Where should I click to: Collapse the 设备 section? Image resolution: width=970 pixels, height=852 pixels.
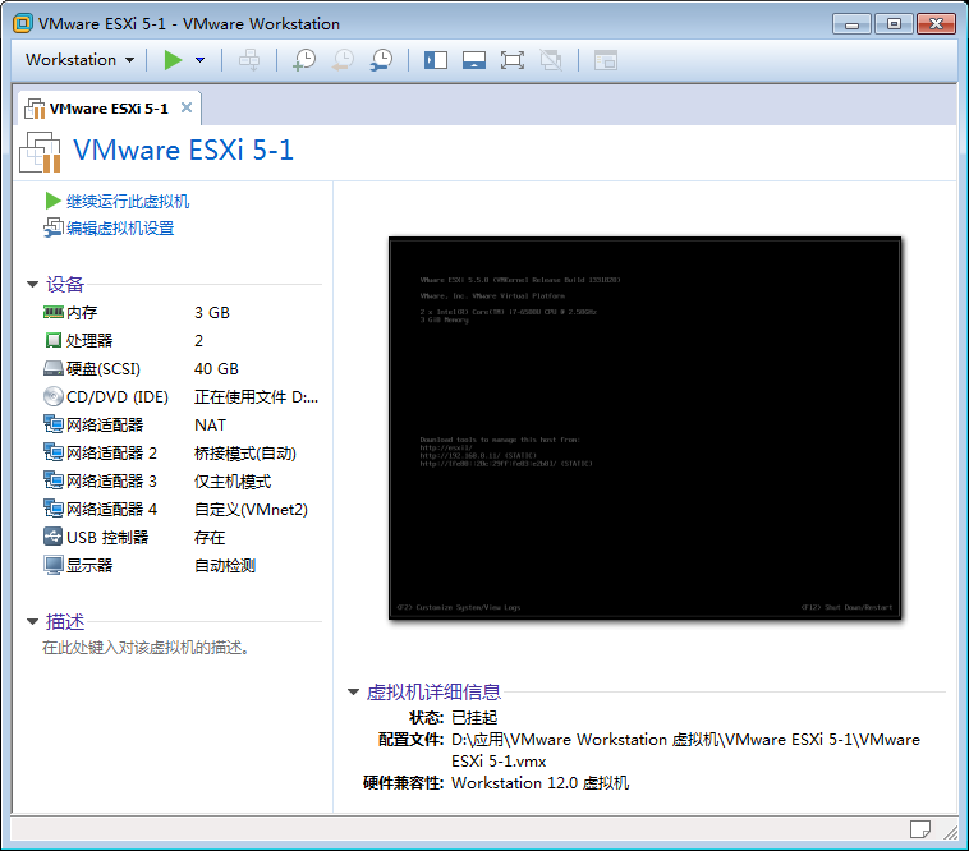point(32,285)
